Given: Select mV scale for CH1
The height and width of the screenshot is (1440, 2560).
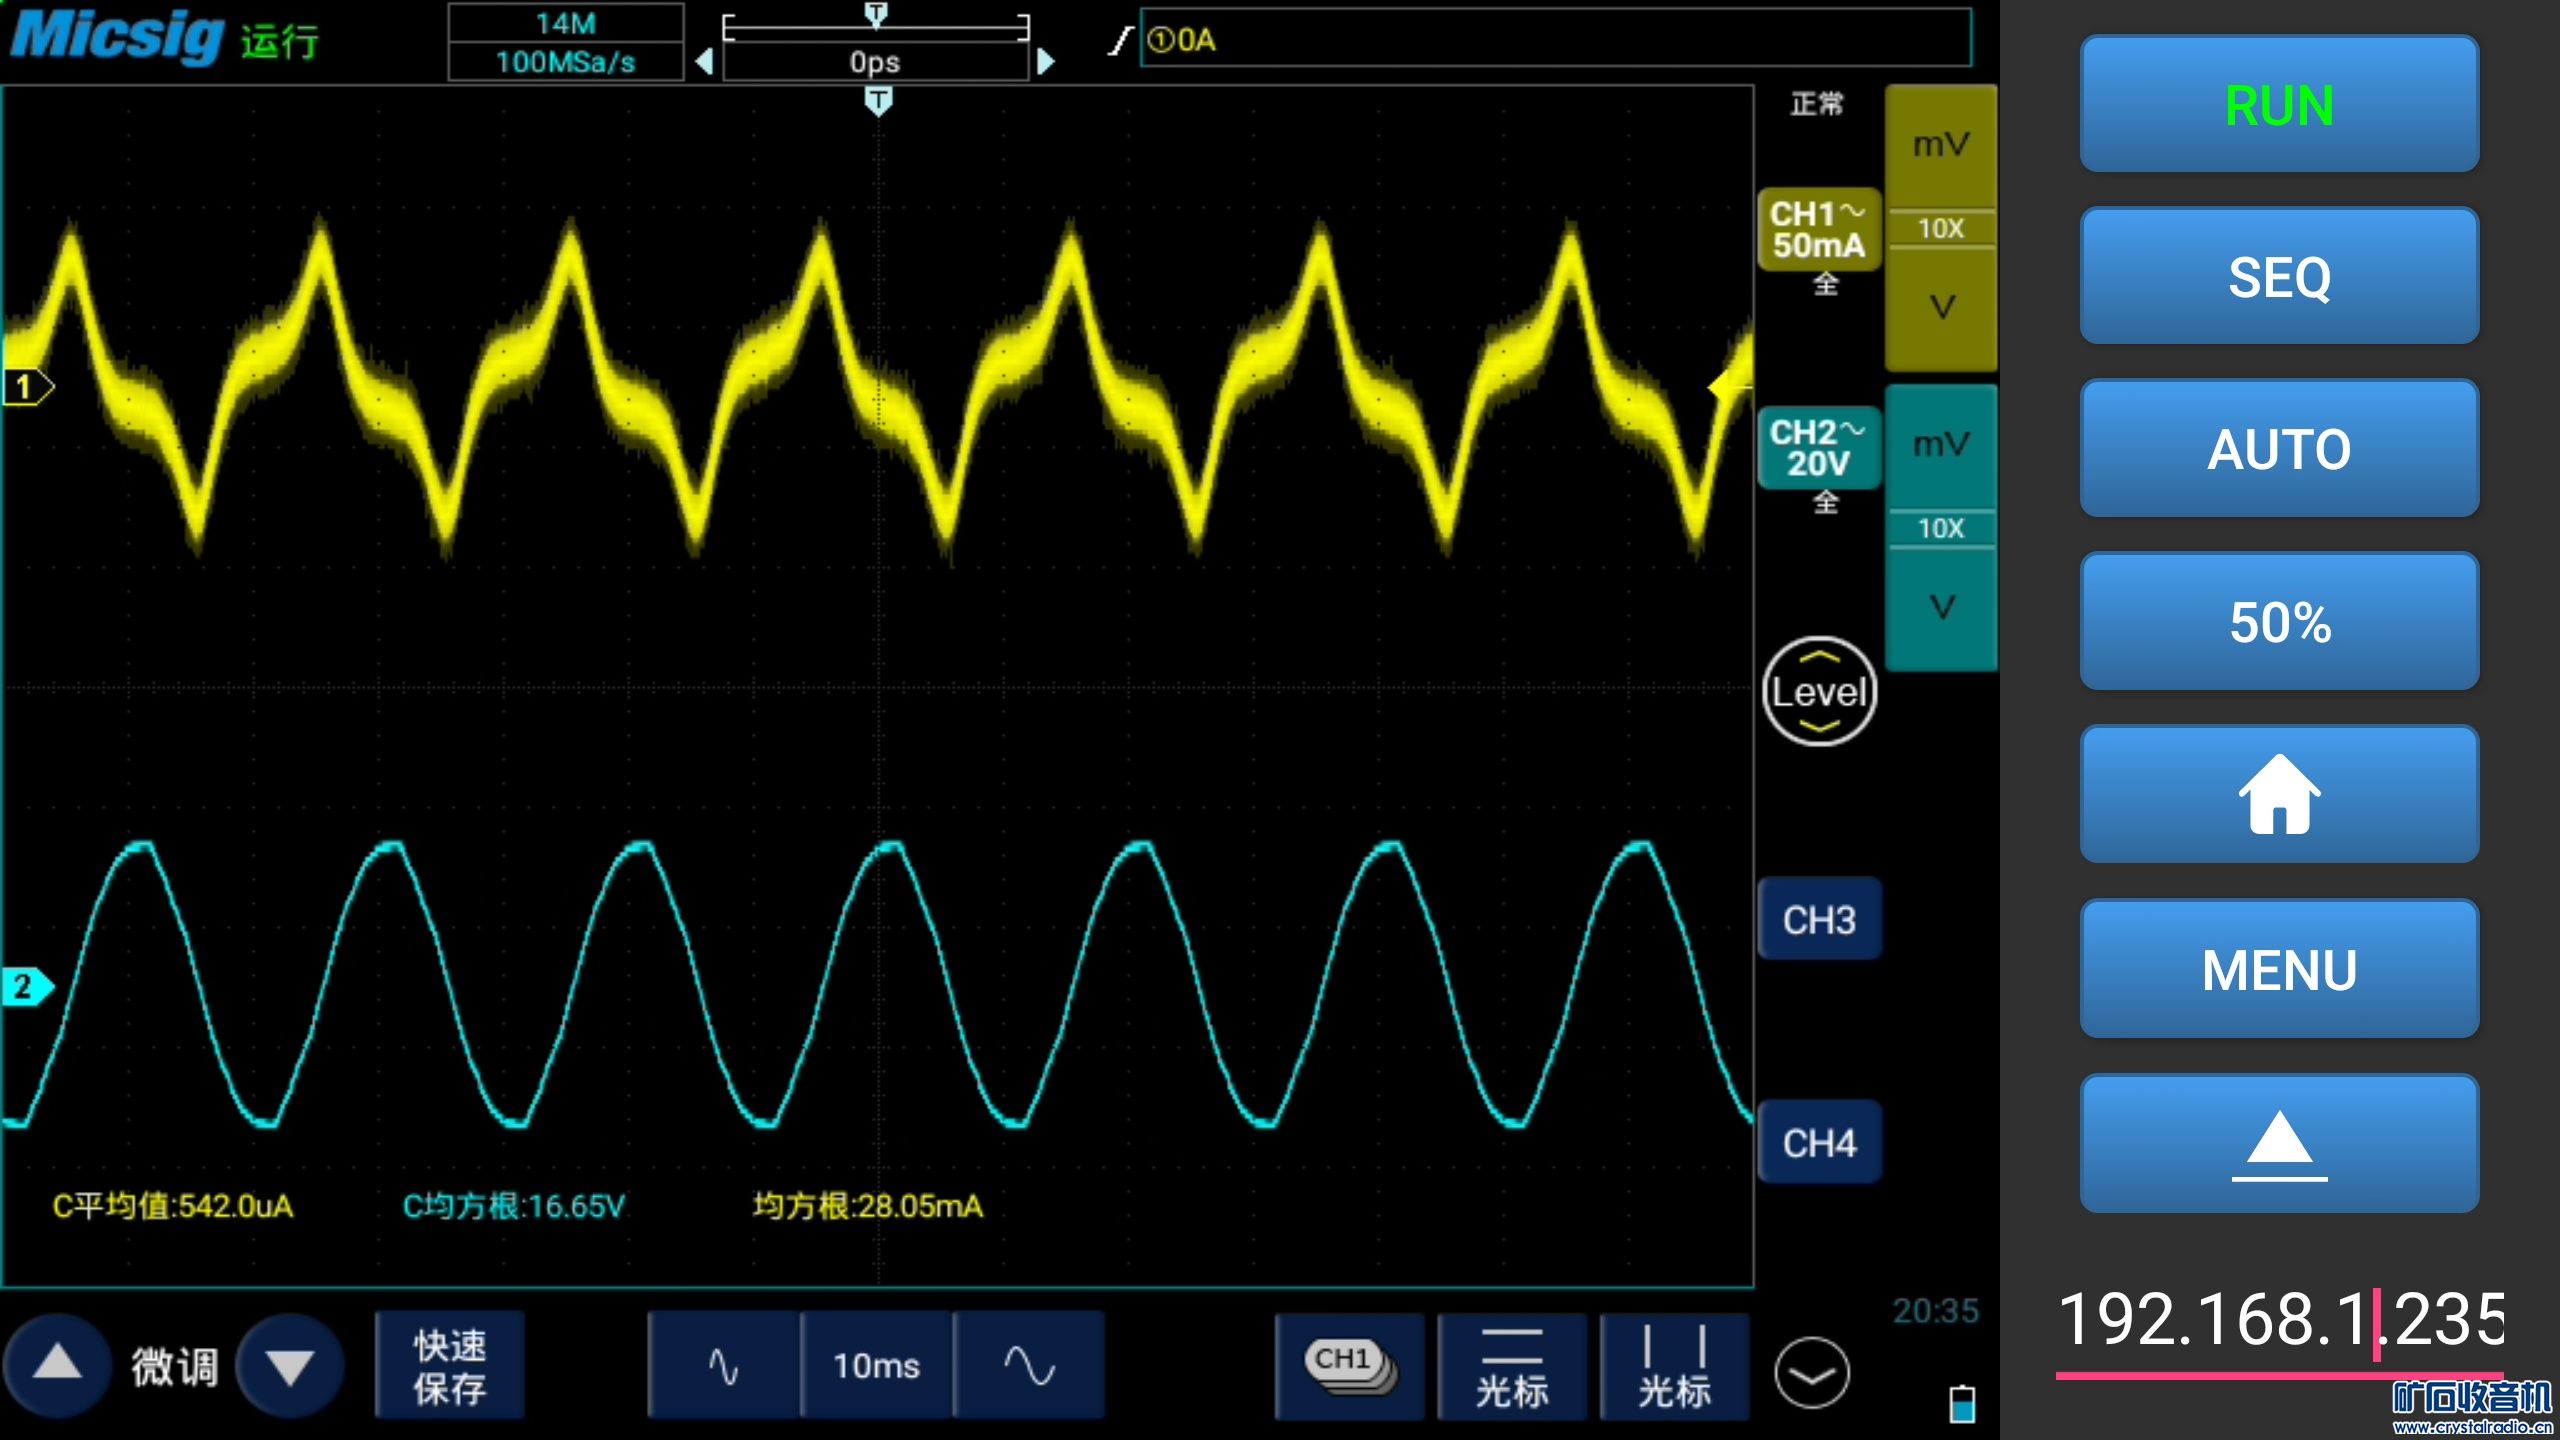Looking at the screenshot, I should 1940,146.
